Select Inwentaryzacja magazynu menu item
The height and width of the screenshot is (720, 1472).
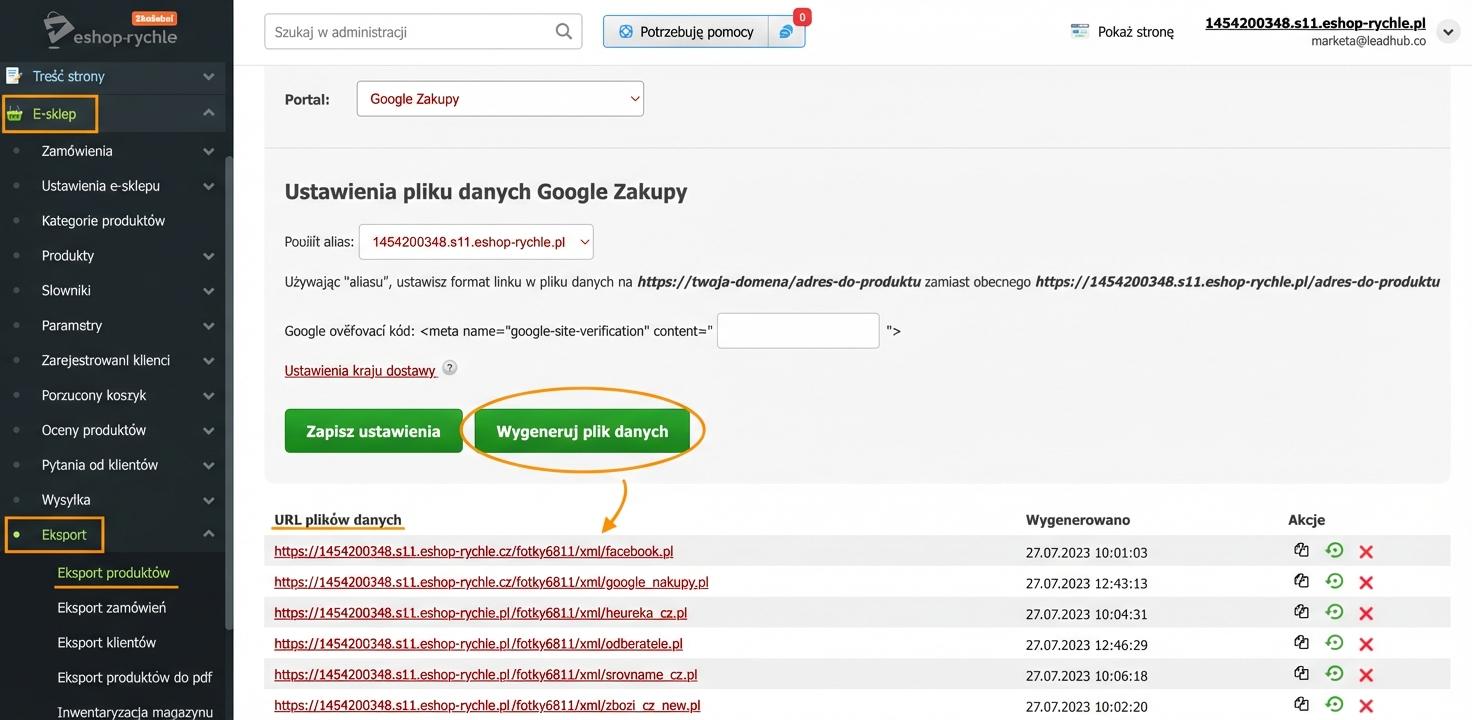[135, 711]
